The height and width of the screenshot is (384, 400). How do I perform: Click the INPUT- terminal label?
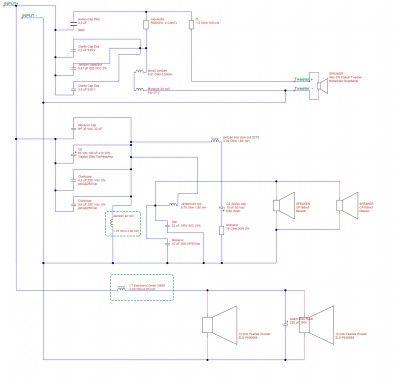[29, 16]
